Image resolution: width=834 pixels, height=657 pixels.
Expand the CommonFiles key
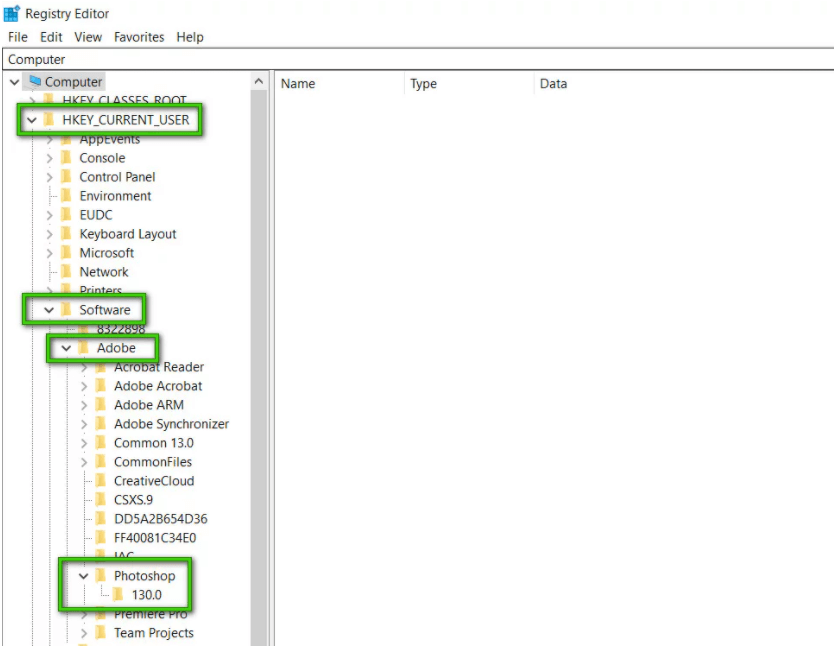pos(84,462)
